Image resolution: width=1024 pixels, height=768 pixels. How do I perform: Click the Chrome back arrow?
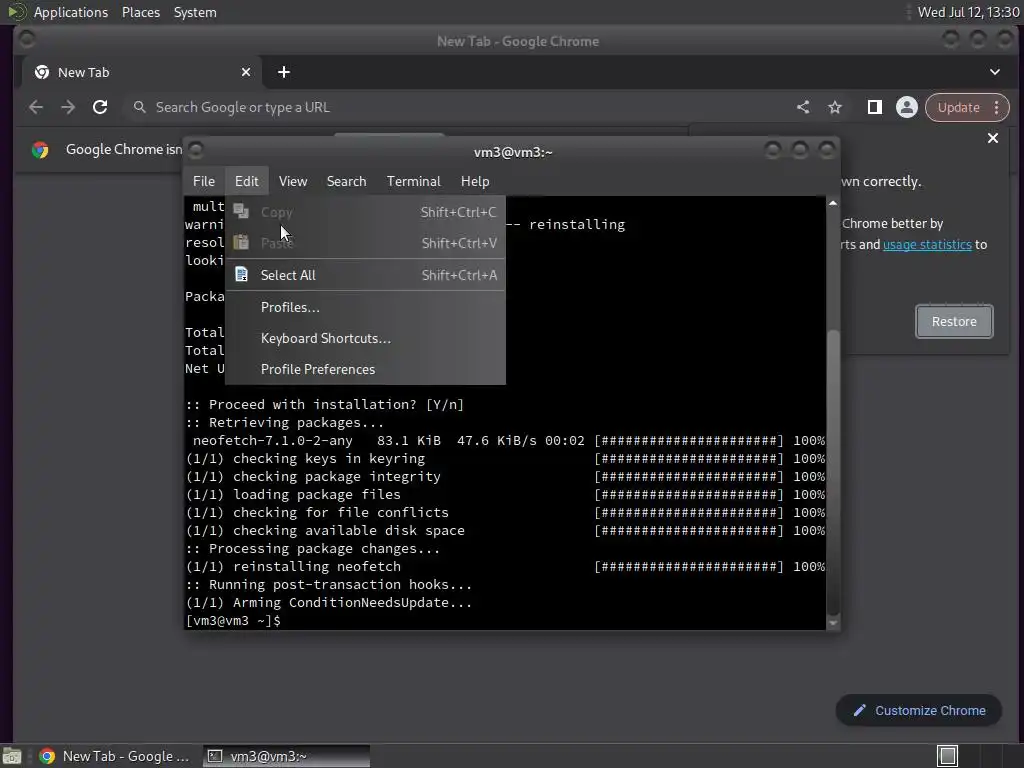point(36,107)
